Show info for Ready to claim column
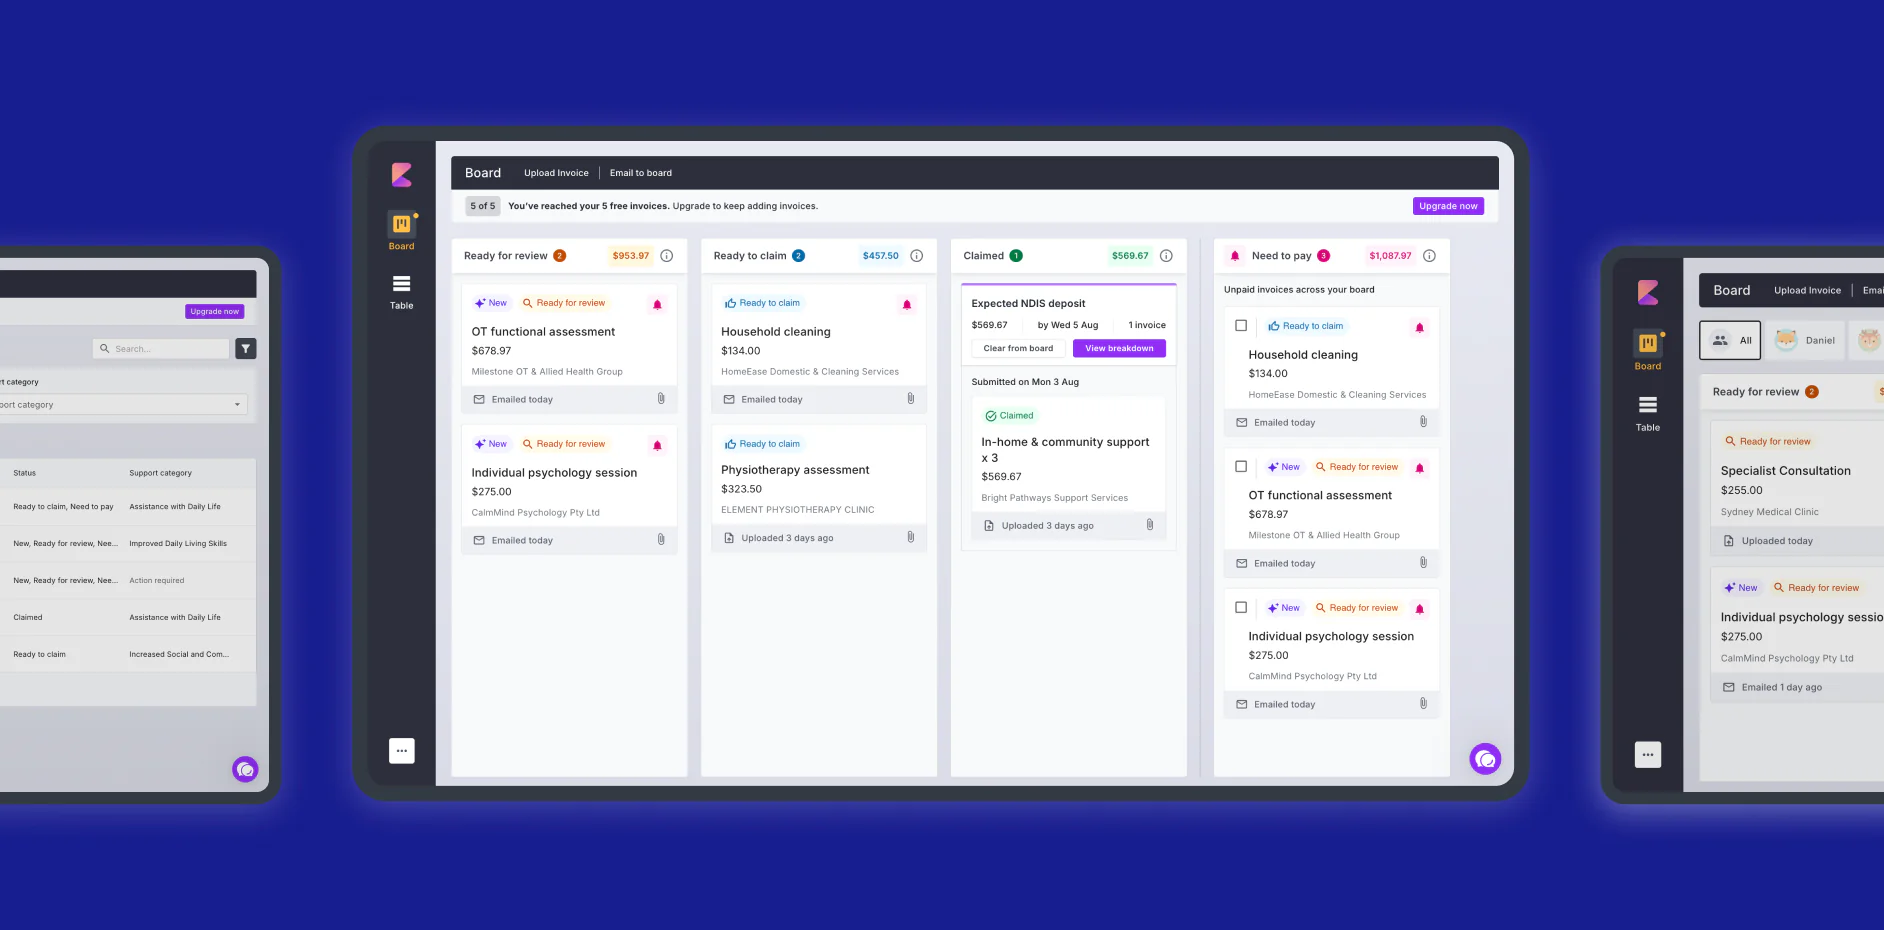This screenshot has width=1884, height=930. pos(917,256)
